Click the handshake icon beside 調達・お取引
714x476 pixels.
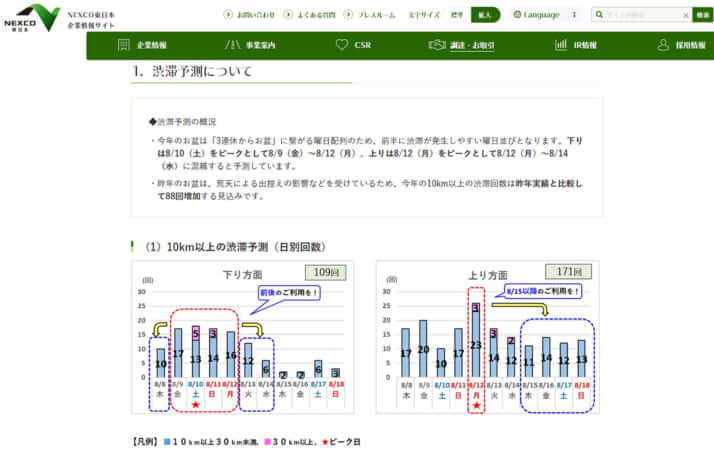(x=436, y=45)
